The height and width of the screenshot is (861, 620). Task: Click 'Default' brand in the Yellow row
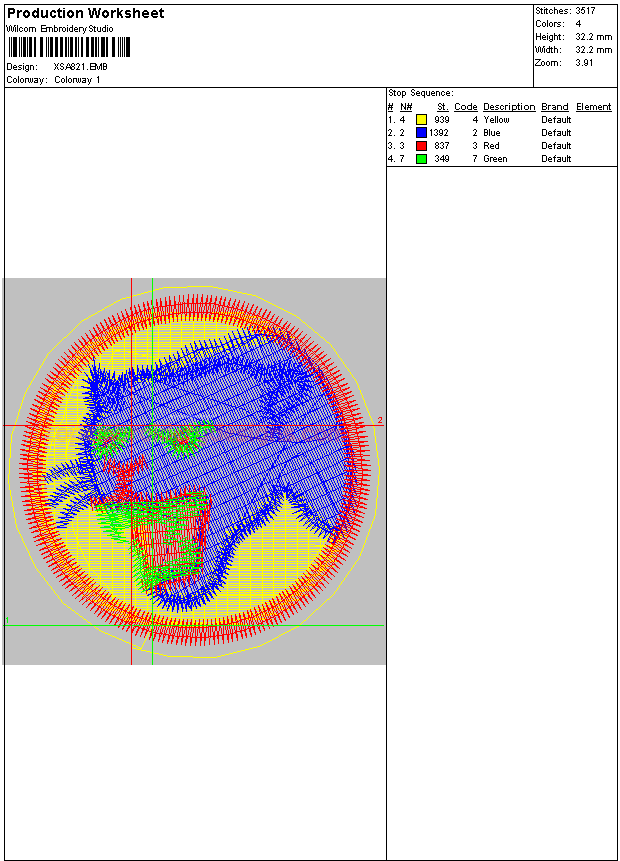point(556,119)
